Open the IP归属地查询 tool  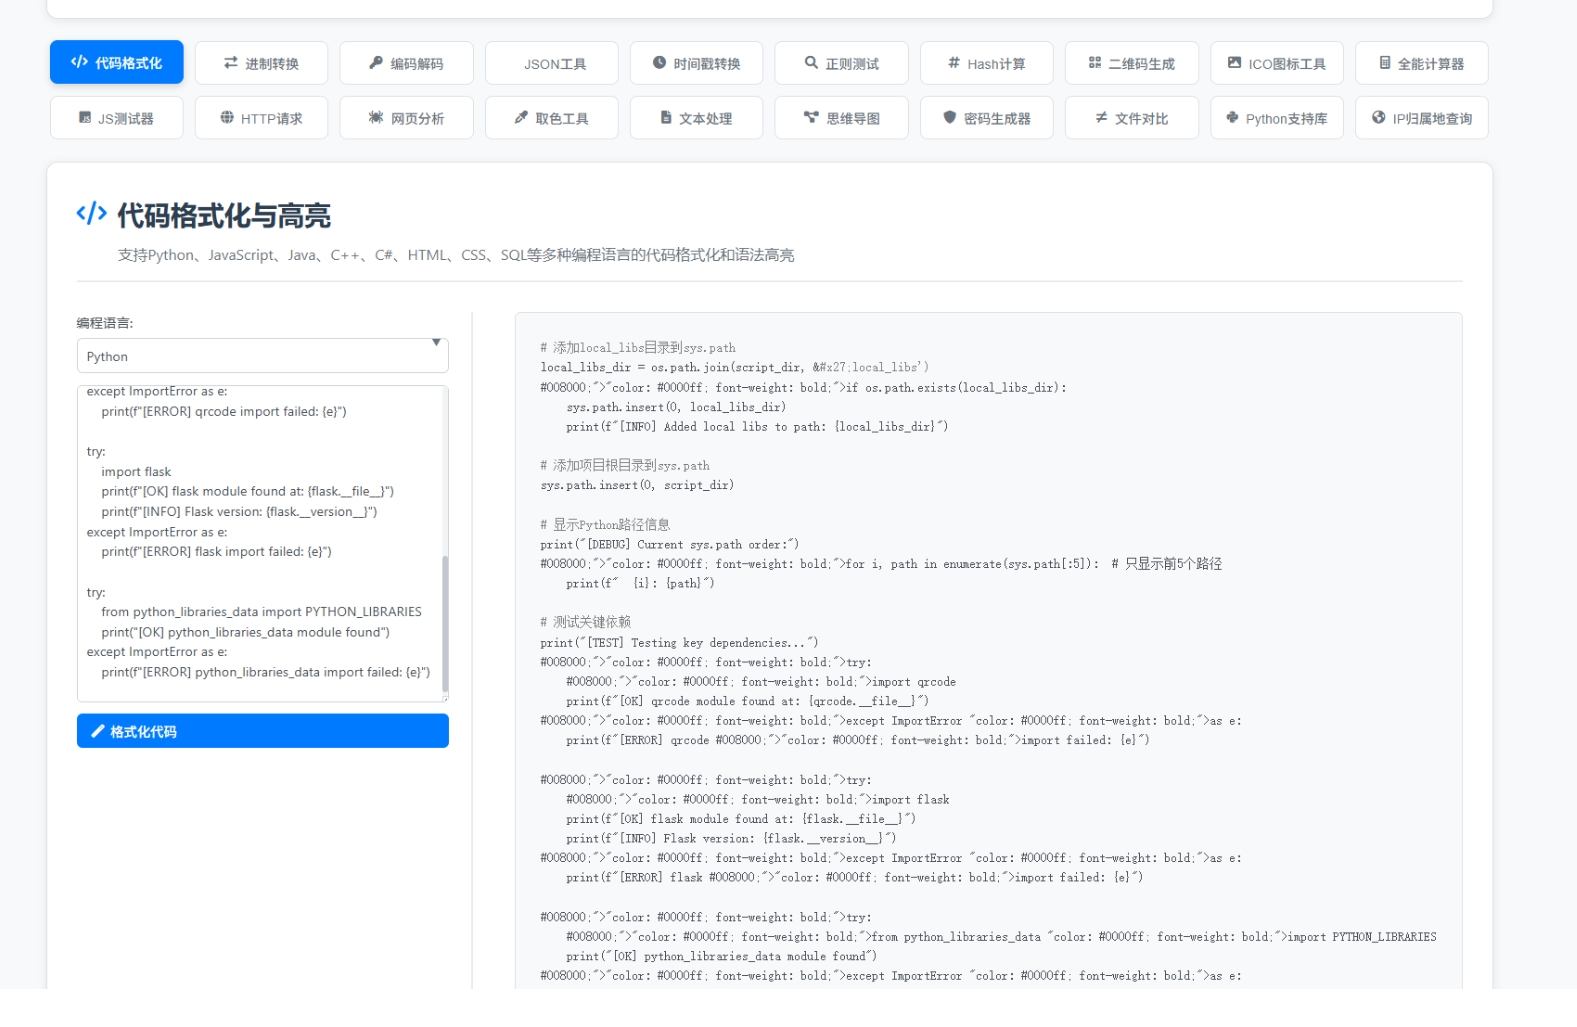(x=1422, y=118)
